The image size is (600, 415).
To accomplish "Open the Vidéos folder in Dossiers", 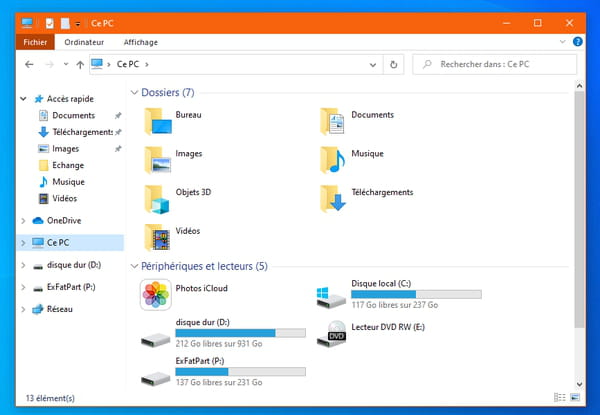I will [157, 237].
